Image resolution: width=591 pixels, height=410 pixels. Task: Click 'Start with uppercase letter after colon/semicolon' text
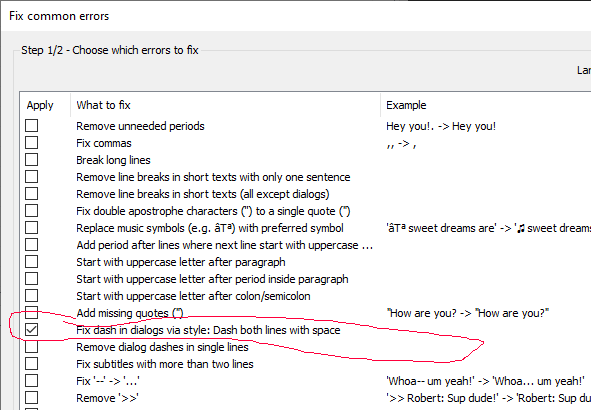pyautogui.click(x=193, y=296)
